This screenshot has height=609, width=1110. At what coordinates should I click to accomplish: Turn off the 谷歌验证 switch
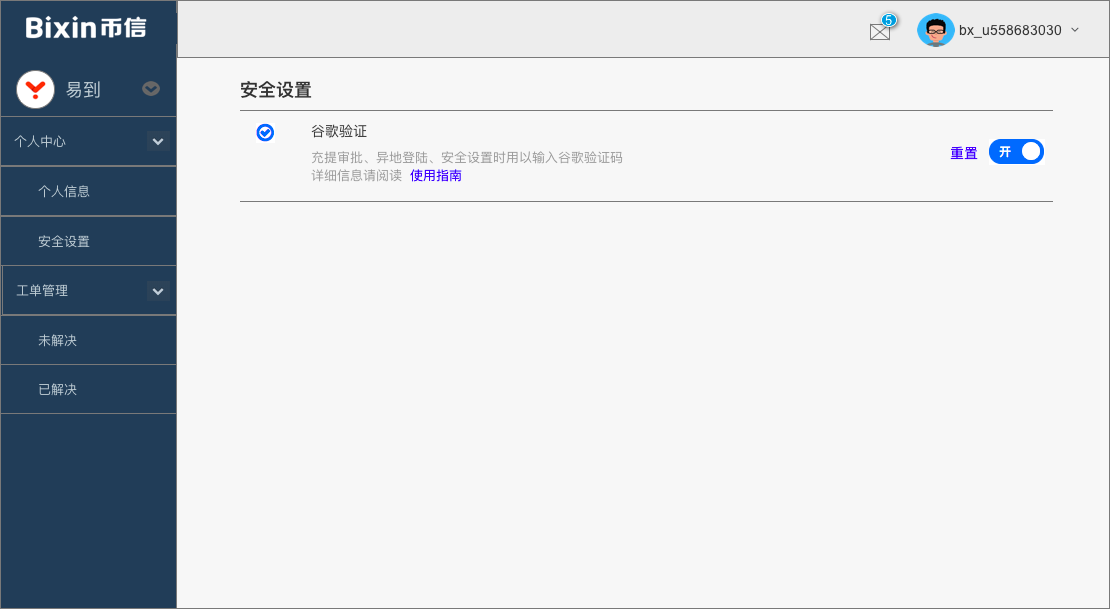click(x=1016, y=152)
